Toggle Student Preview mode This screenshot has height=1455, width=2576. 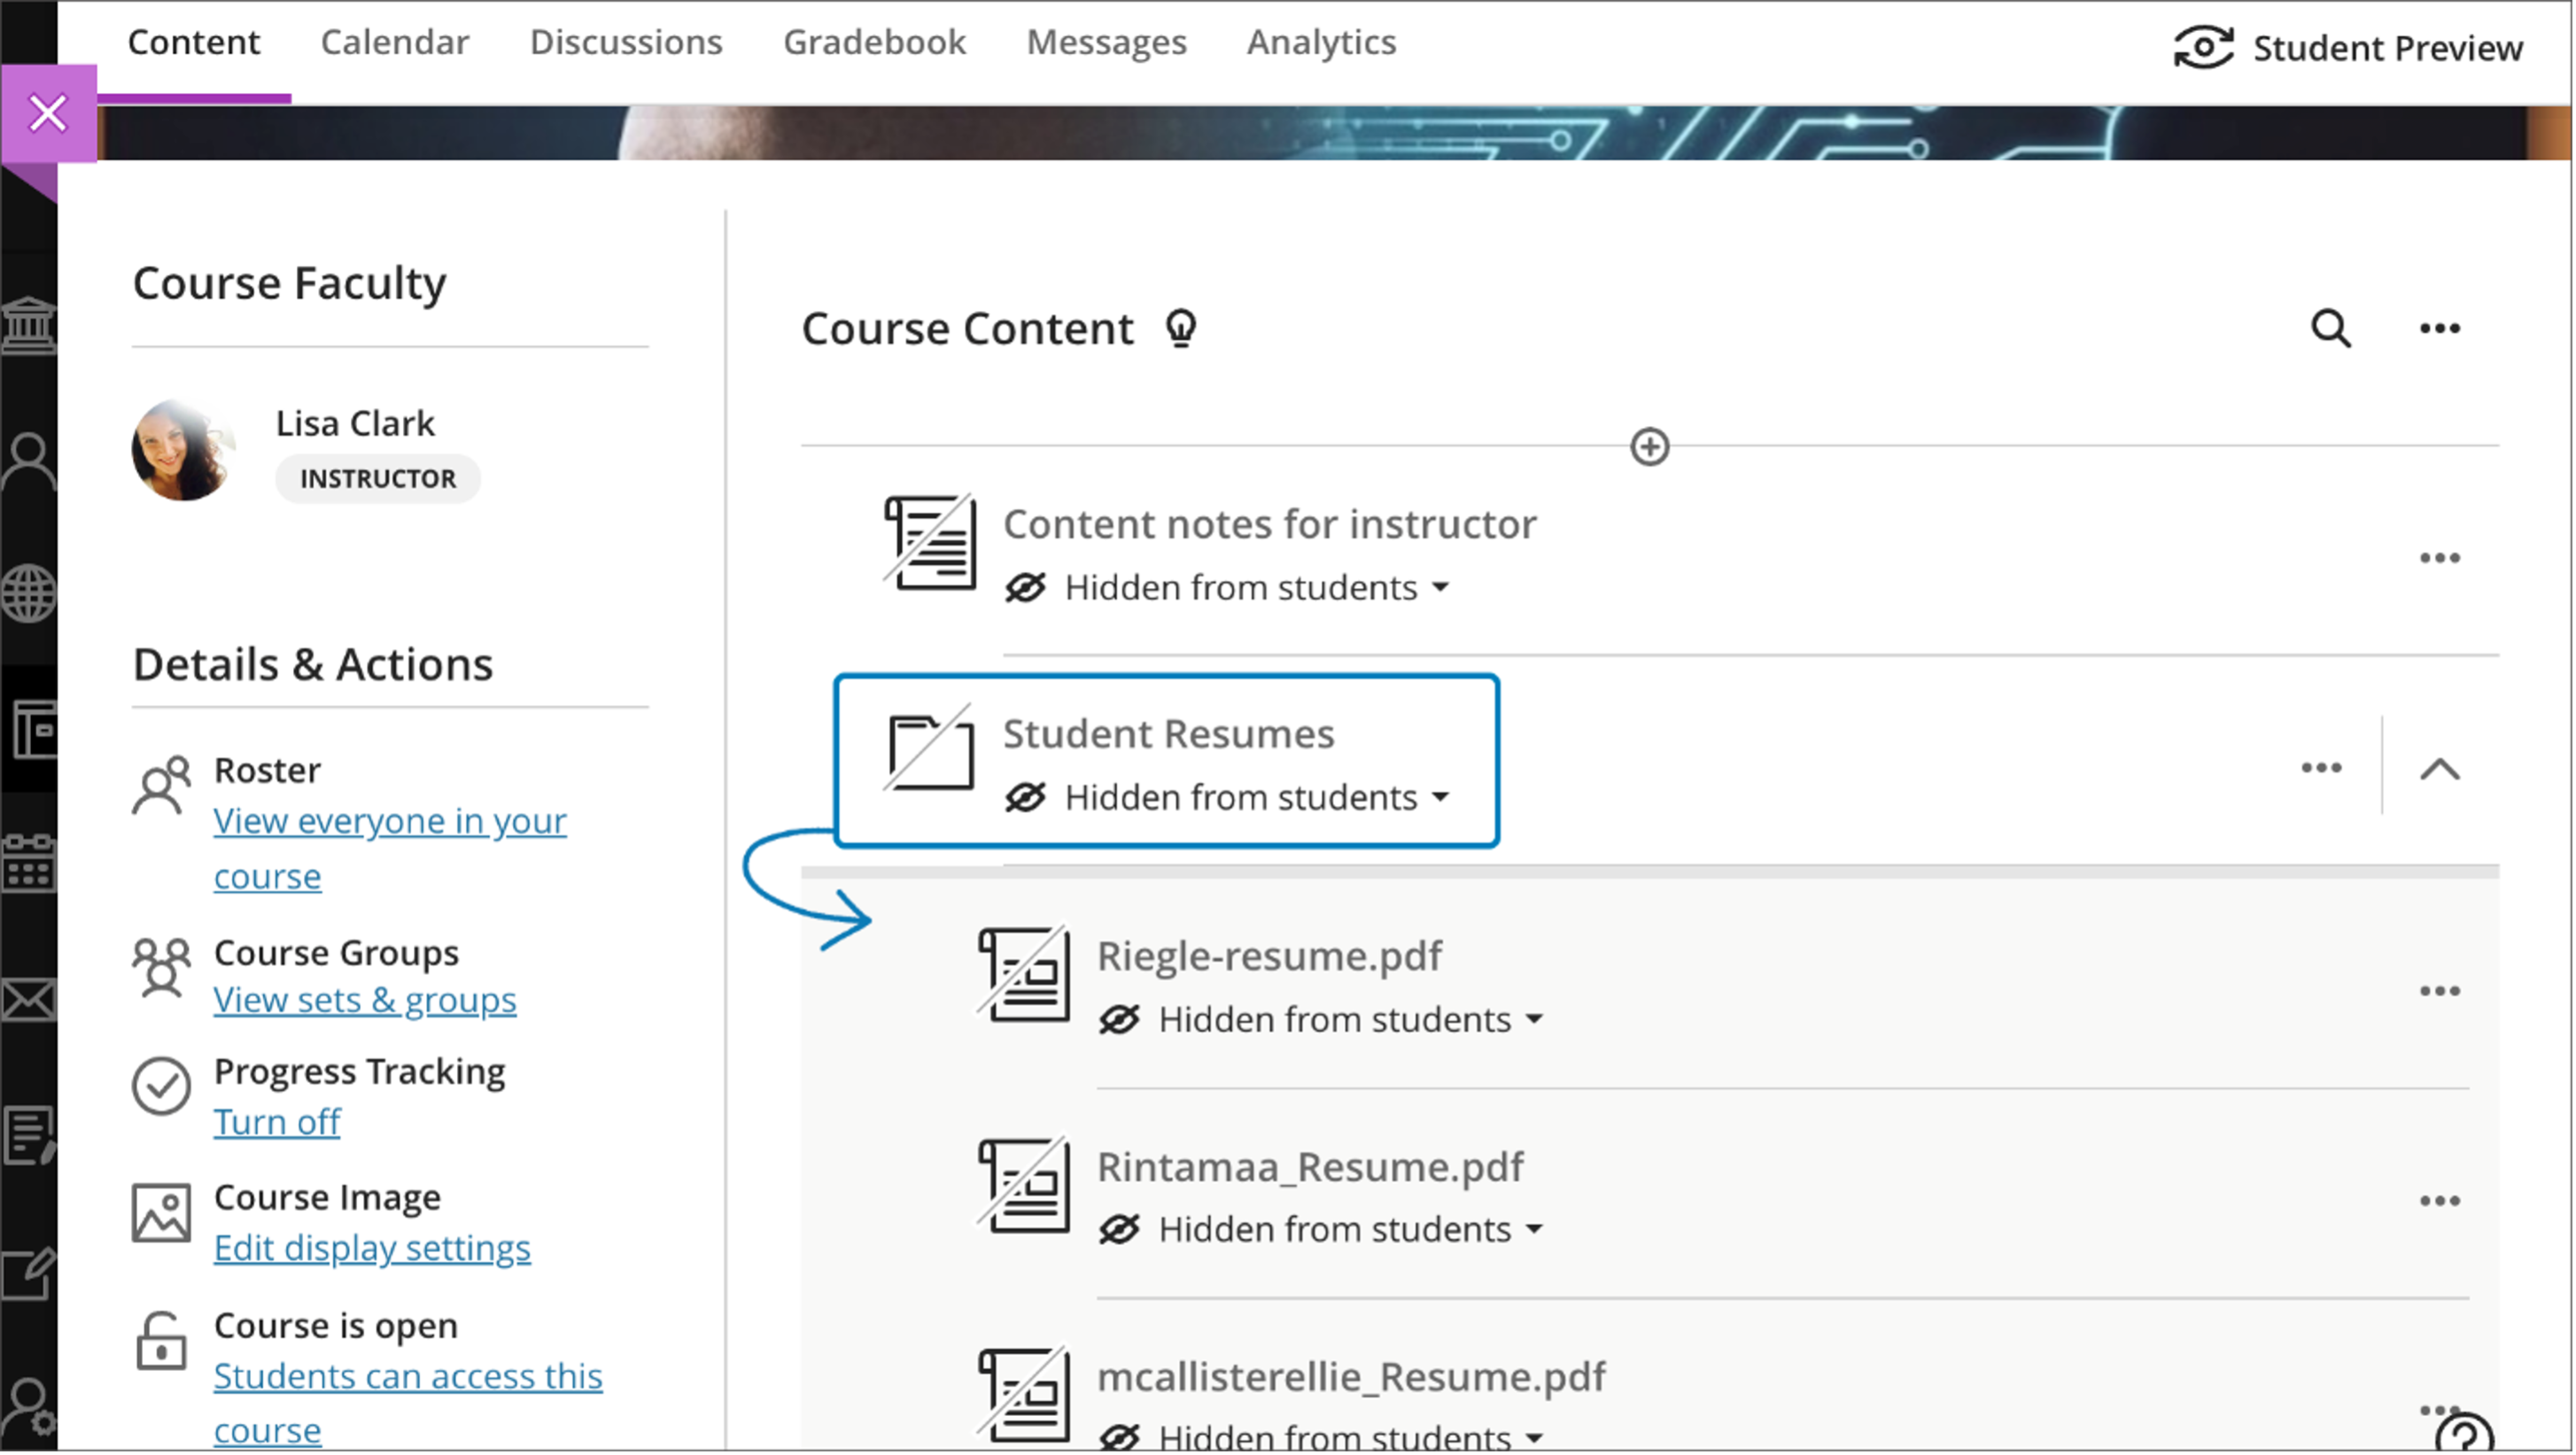coord(2348,47)
